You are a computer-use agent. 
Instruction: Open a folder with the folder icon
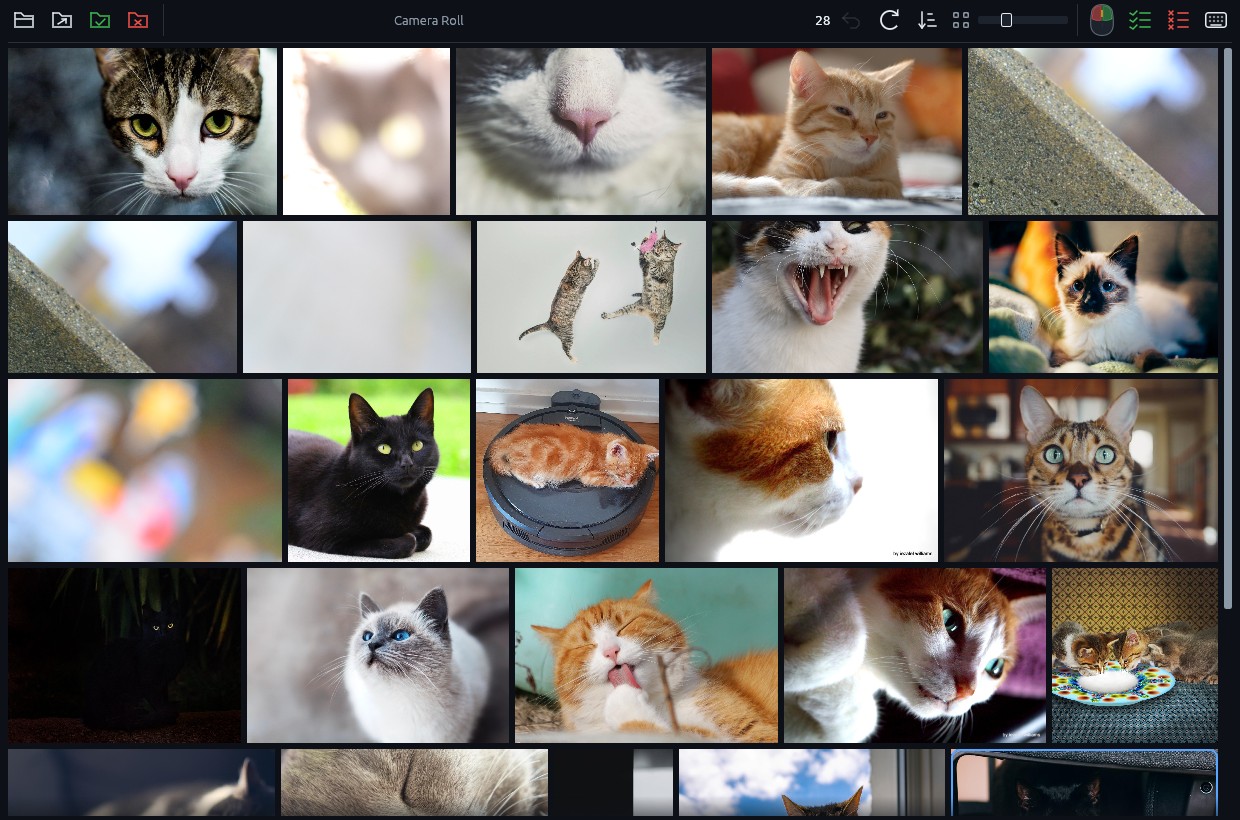(x=23, y=20)
